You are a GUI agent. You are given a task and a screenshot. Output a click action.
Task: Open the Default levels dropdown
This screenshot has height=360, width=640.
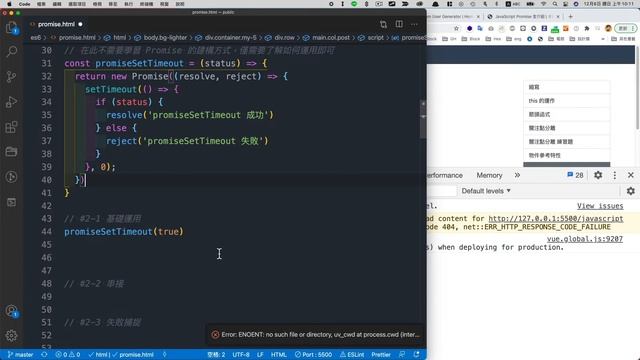pos(486,191)
